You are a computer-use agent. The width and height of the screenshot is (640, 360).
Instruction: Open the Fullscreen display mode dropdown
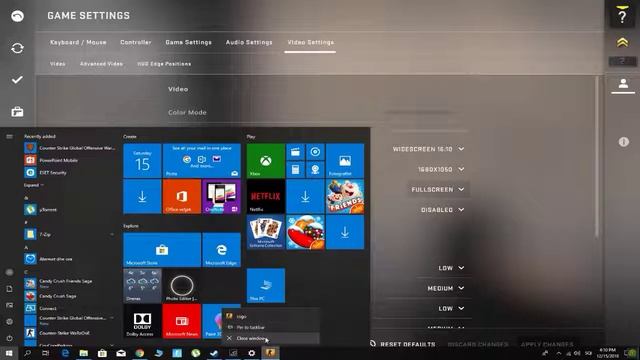[x=438, y=189]
